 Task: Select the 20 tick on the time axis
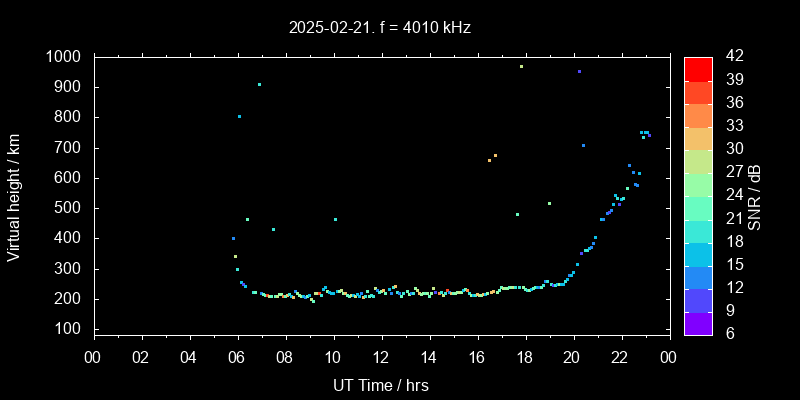pyautogui.click(x=573, y=357)
